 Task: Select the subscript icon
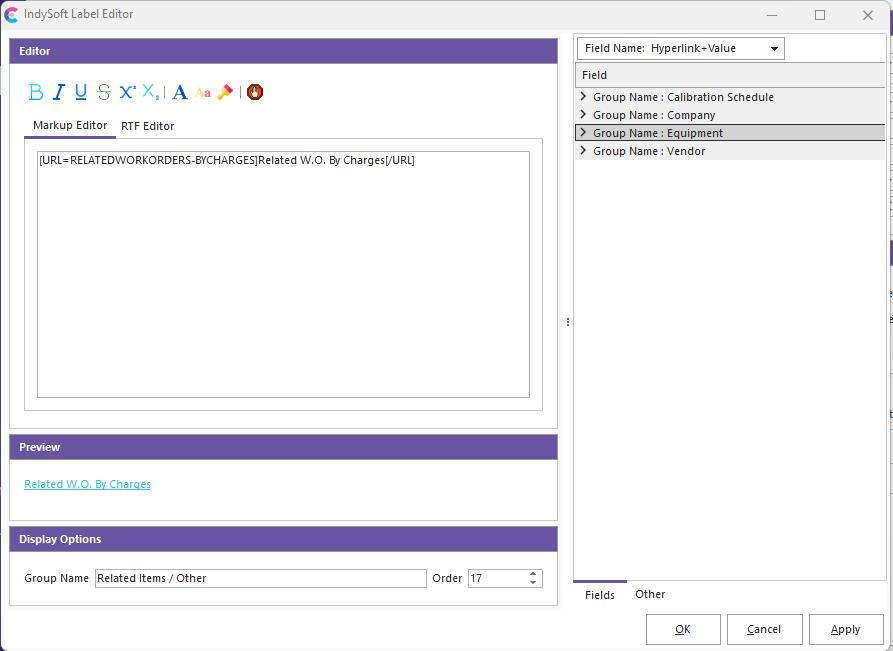point(150,92)
